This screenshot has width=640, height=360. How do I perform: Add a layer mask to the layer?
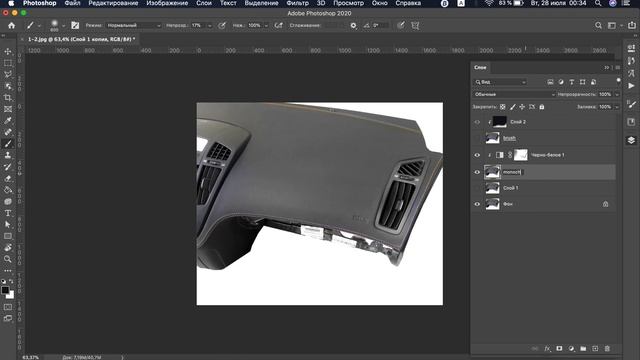[x=559, y=349]
